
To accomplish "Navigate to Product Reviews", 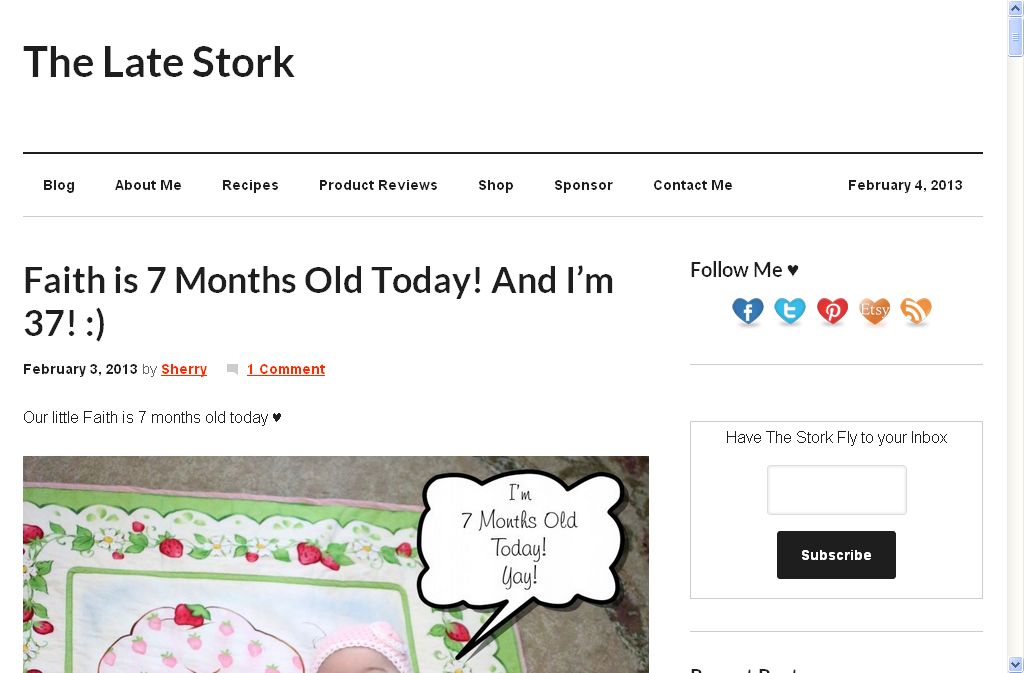I will click(x=378, y=185).
